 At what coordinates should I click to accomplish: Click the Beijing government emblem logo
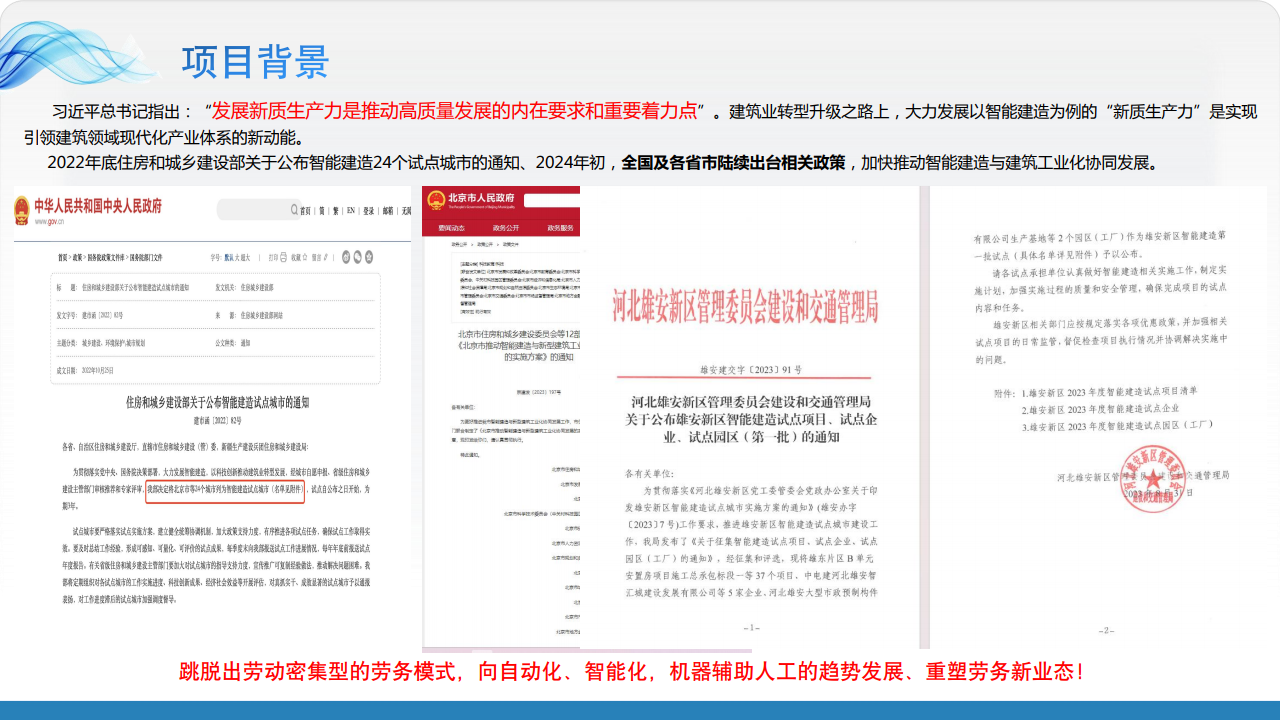coord(436,199)
